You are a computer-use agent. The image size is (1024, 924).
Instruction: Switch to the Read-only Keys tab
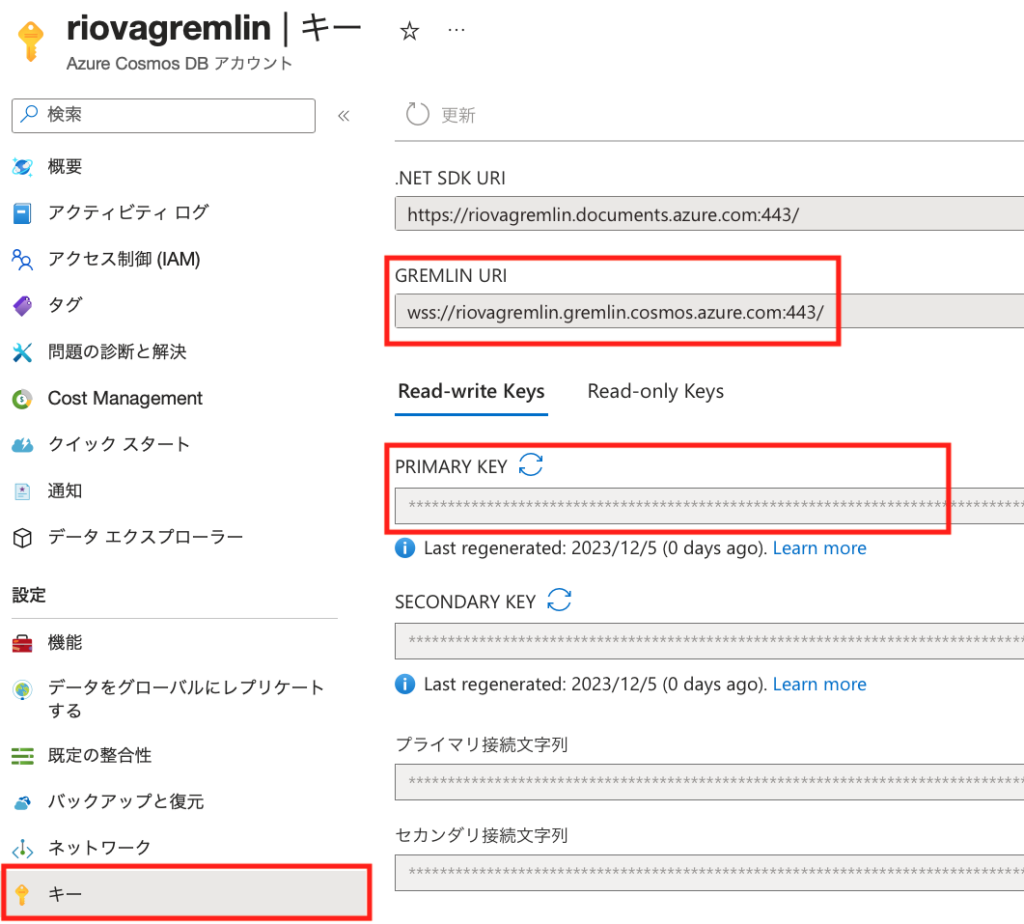click(655, 391)
